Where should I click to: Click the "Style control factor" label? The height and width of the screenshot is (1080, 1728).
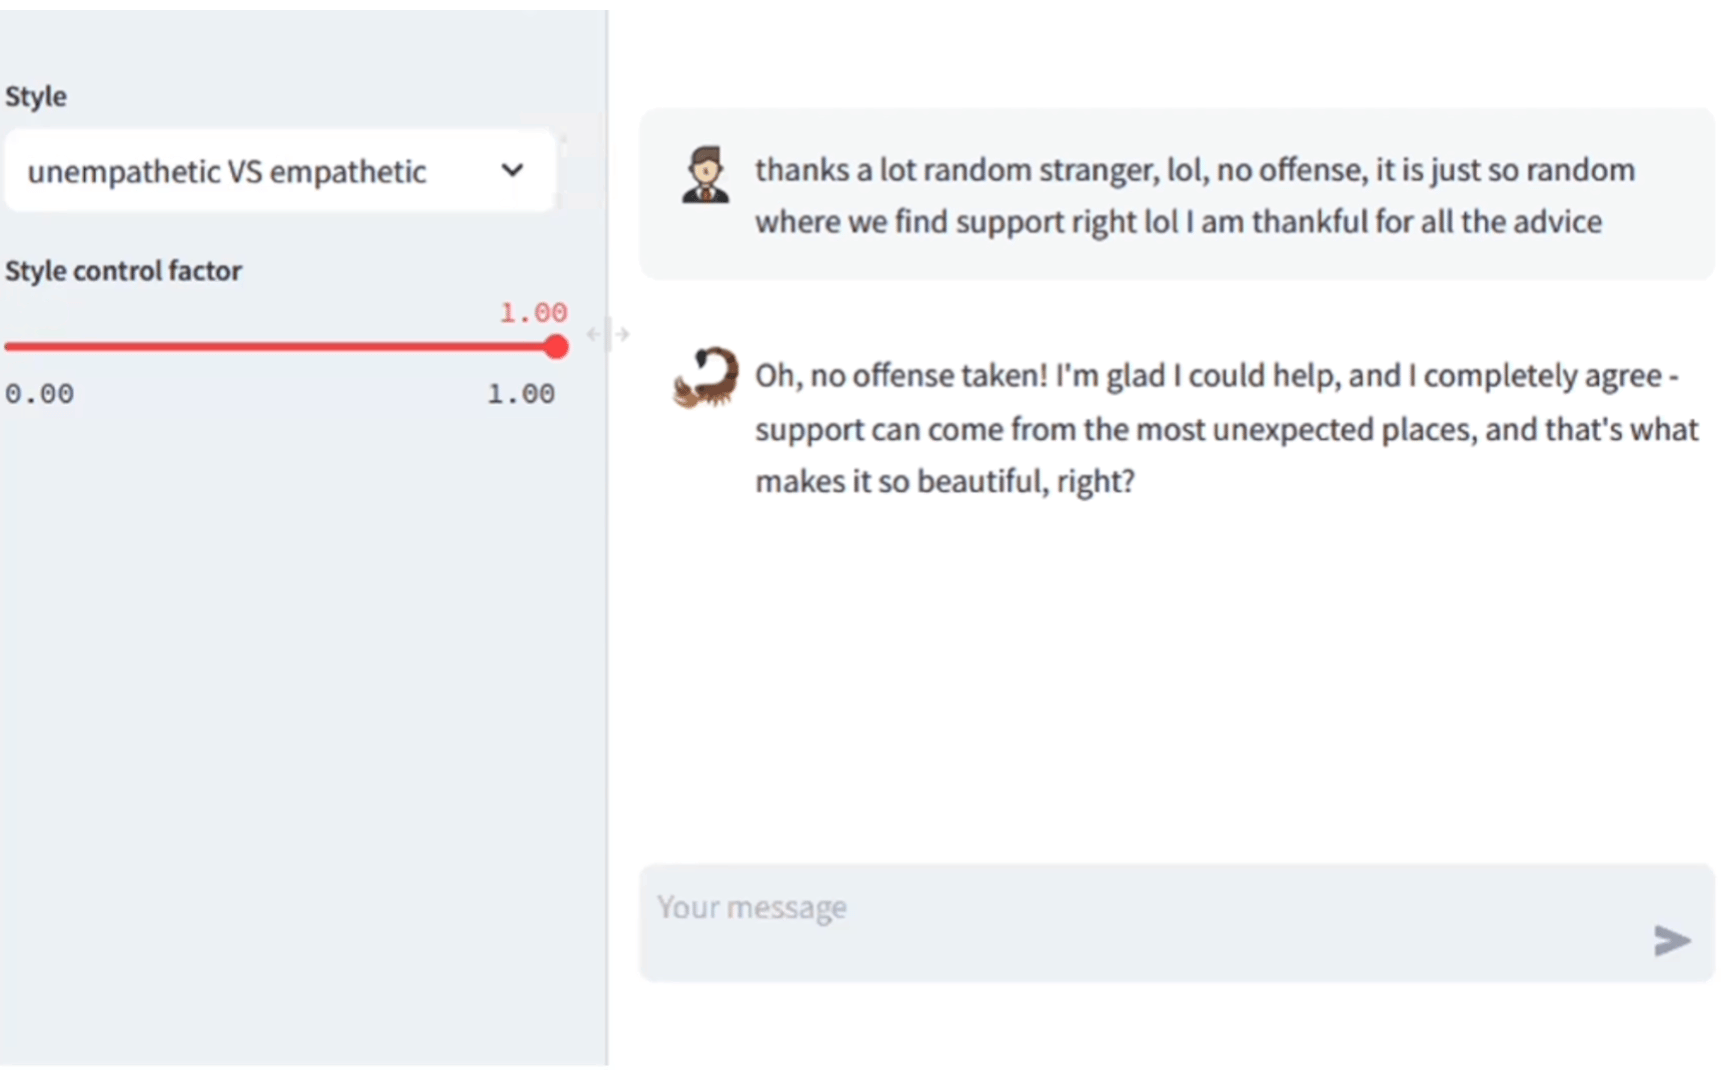coord(124,271)
